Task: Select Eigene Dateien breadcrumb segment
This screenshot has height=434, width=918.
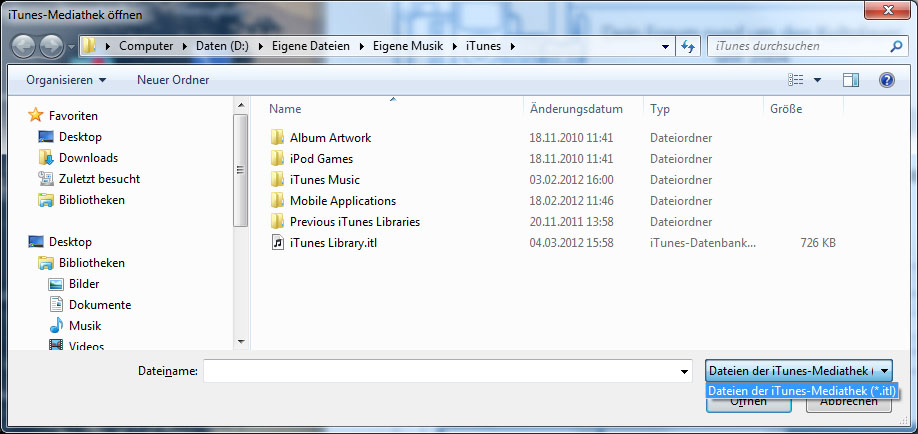Action: coord(311,46)
